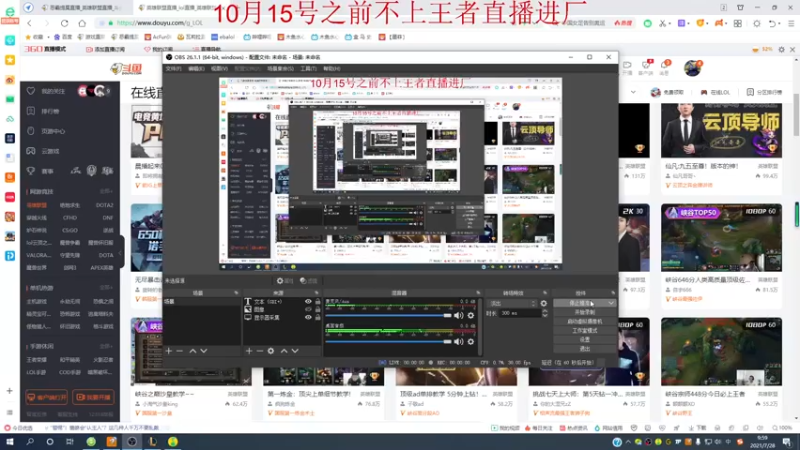Screen dimensions: 800x450
Task: Open the View menu in OBS
Action: click(219, 68)
